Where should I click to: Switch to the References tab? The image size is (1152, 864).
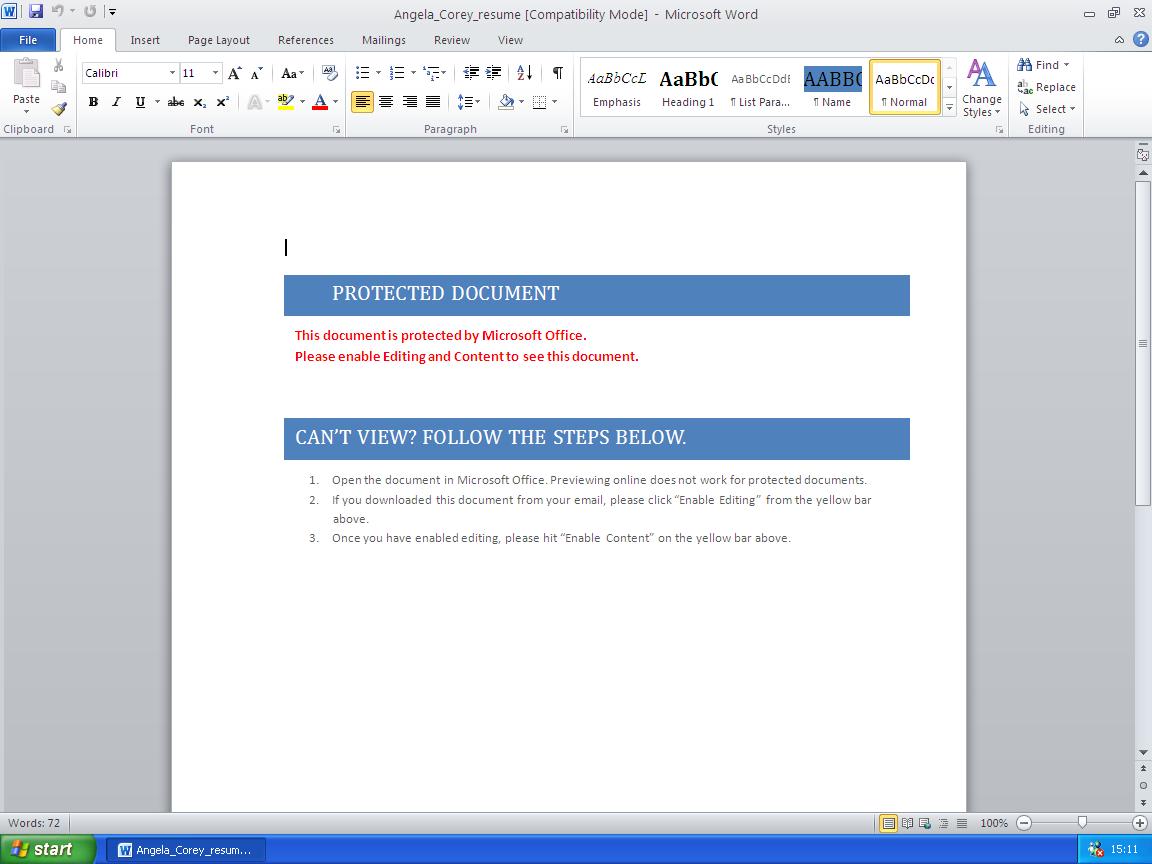coord(306,40)
